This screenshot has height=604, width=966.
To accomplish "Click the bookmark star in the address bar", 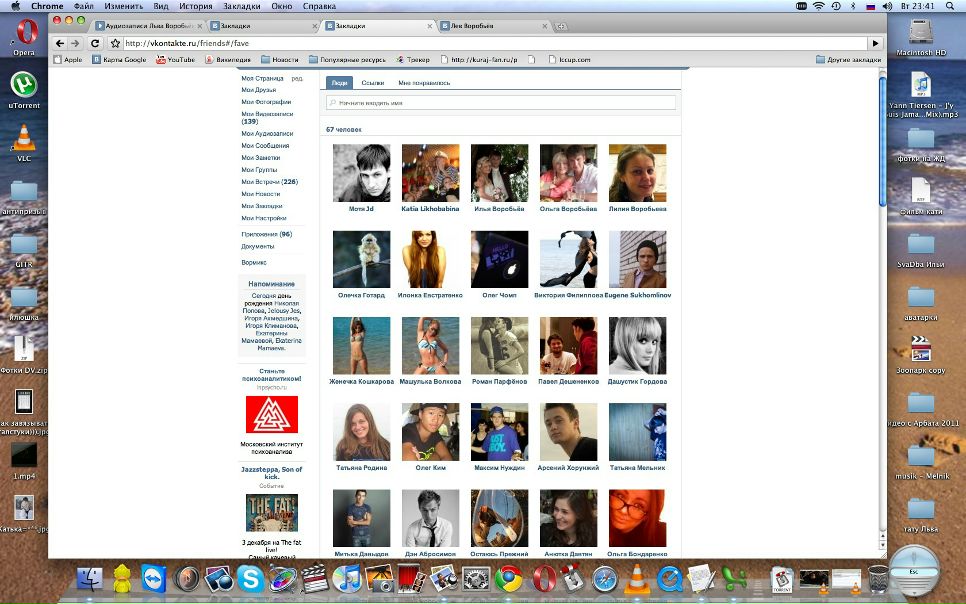I will point(116,44).
